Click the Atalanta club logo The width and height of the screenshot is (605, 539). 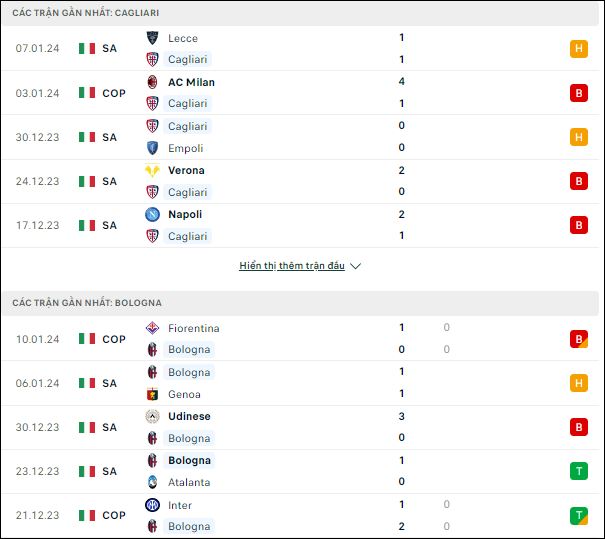click(152, 482)
